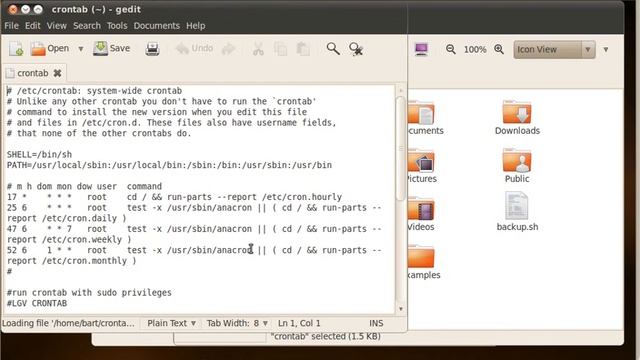Select the Pictures folder in file manager

pyautogui.click(x=422, y=166)
